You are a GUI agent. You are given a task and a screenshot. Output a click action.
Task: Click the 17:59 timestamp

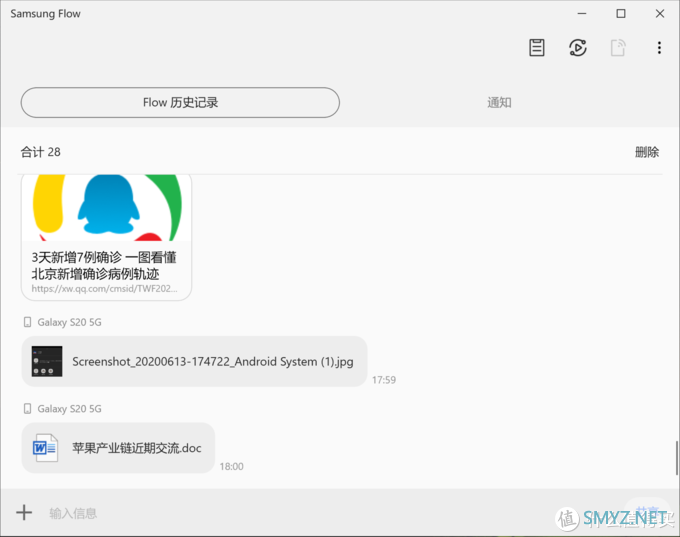[x=384, y=380]
